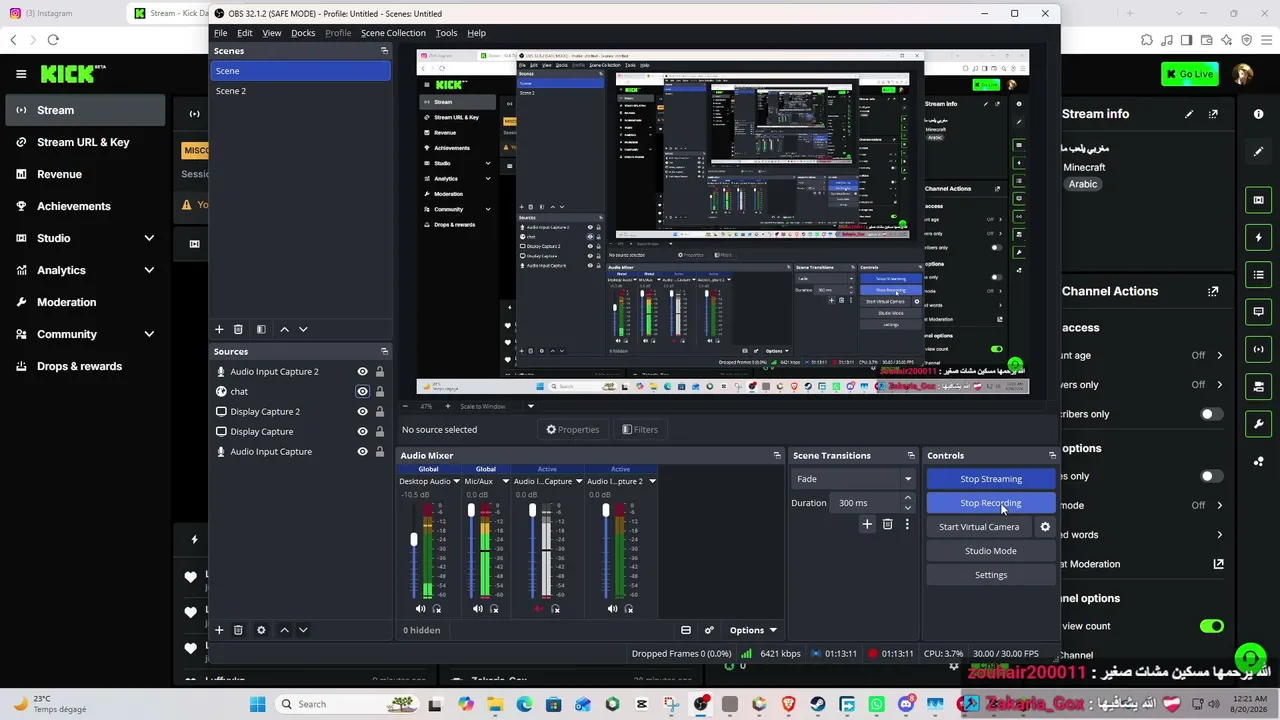Add a new scene with plus icon
Image resolution: width=1280 pixels, height=720 pixels.
point(219,329)
